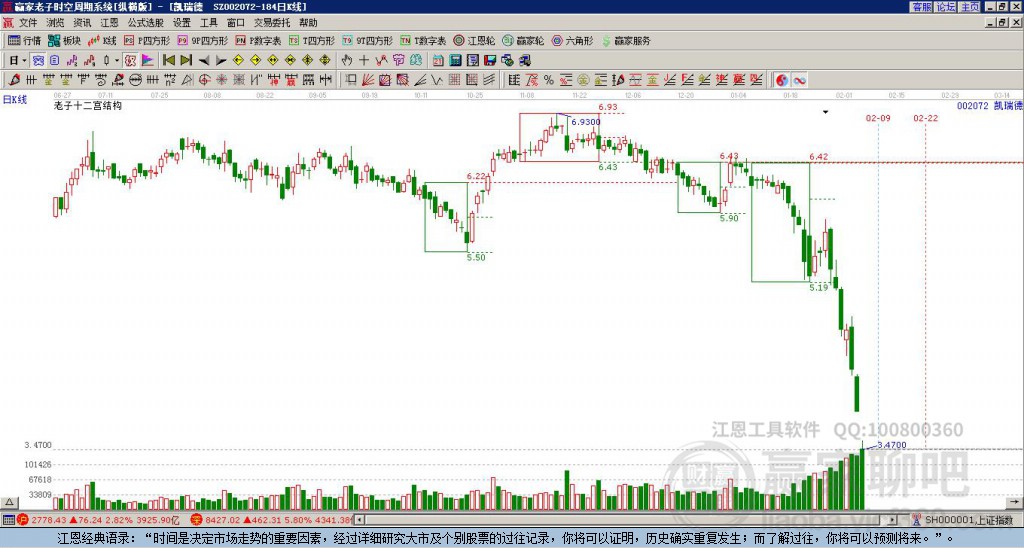Click the 论坛 forum button
The height and width of the screenshot is (548, 1024).
(x=945, y=7)
